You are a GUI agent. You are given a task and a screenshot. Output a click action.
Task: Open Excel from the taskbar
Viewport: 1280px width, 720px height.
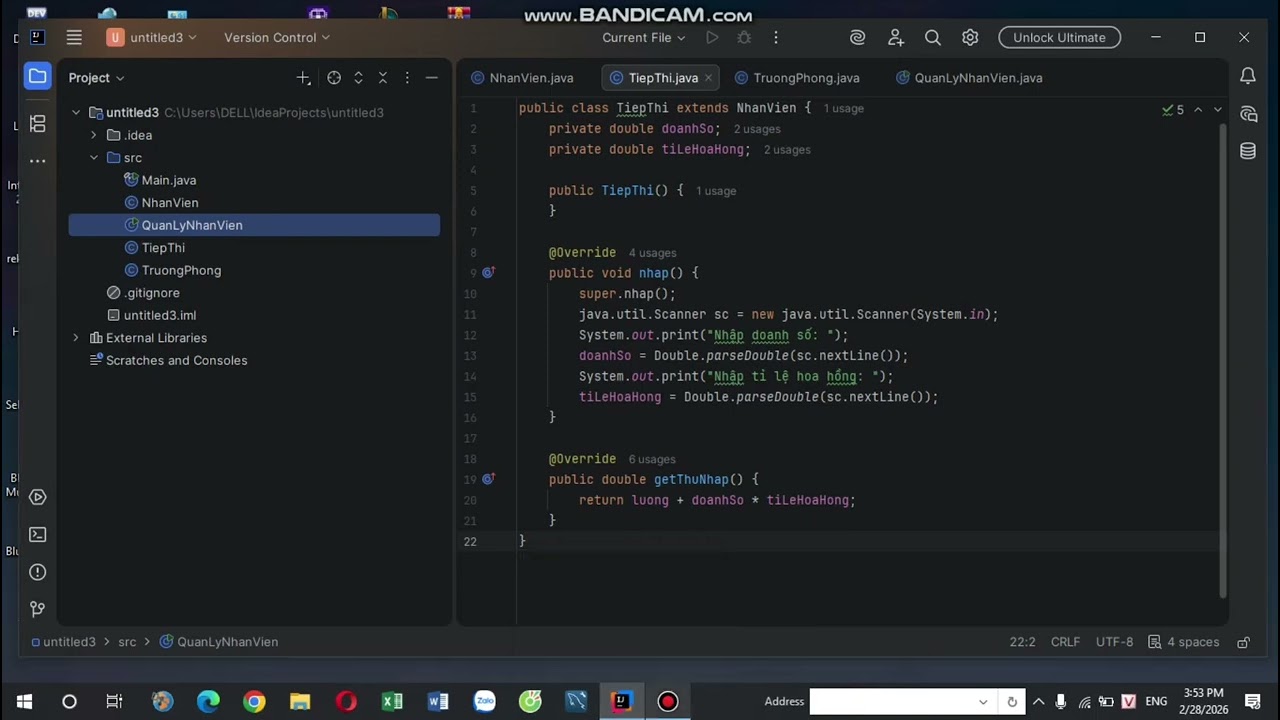[392, 701]
